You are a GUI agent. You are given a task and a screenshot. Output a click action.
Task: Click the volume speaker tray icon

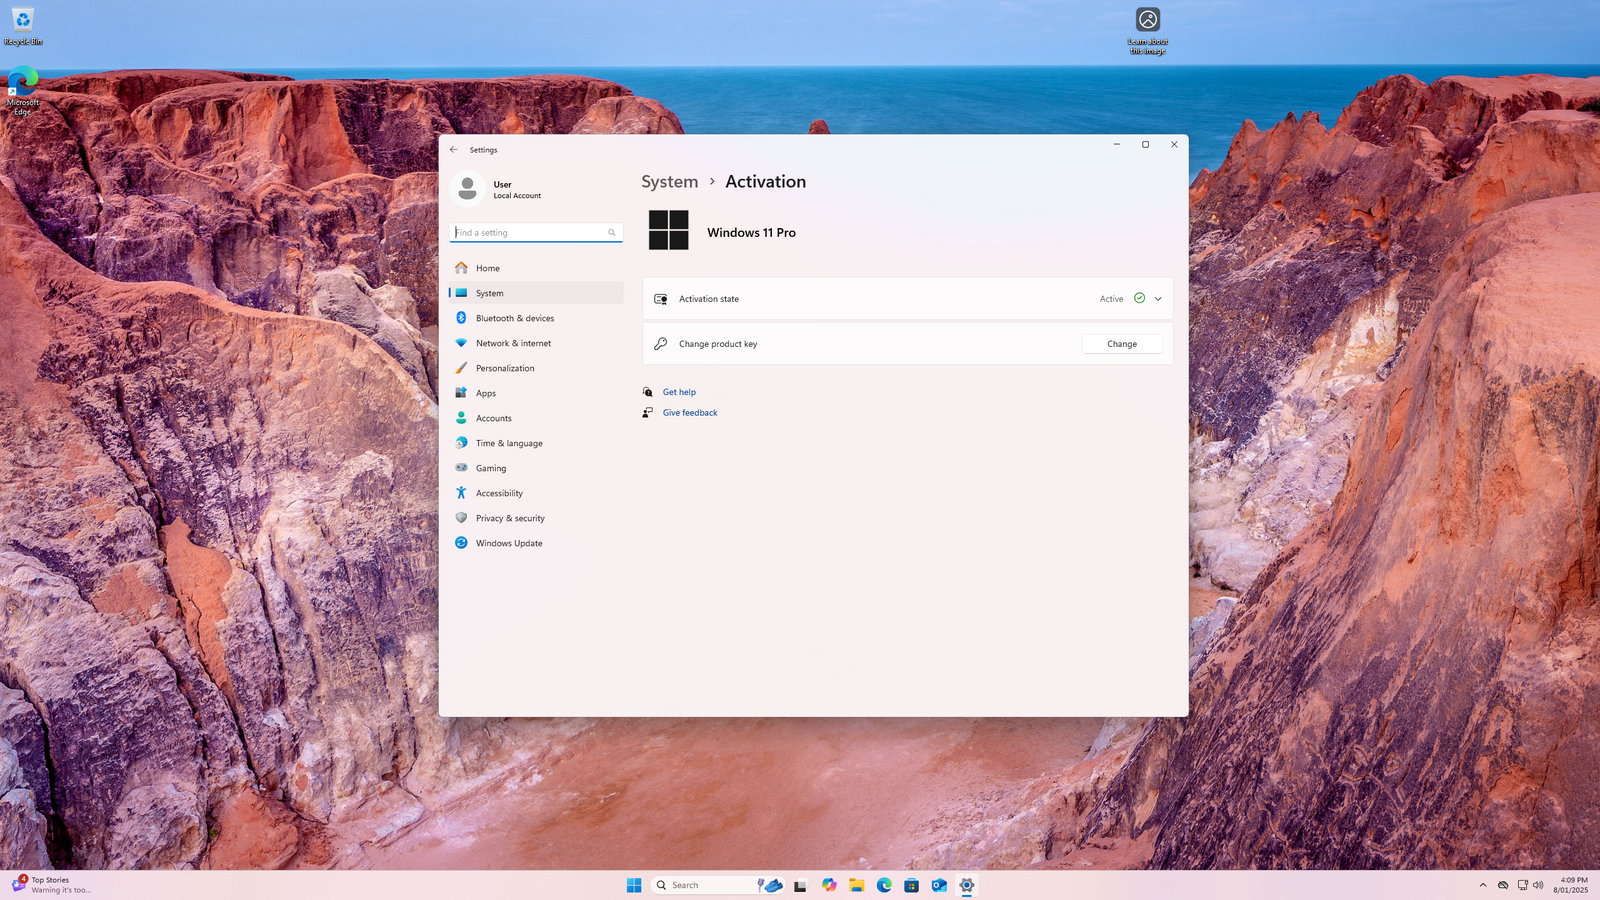(1538, 885)
